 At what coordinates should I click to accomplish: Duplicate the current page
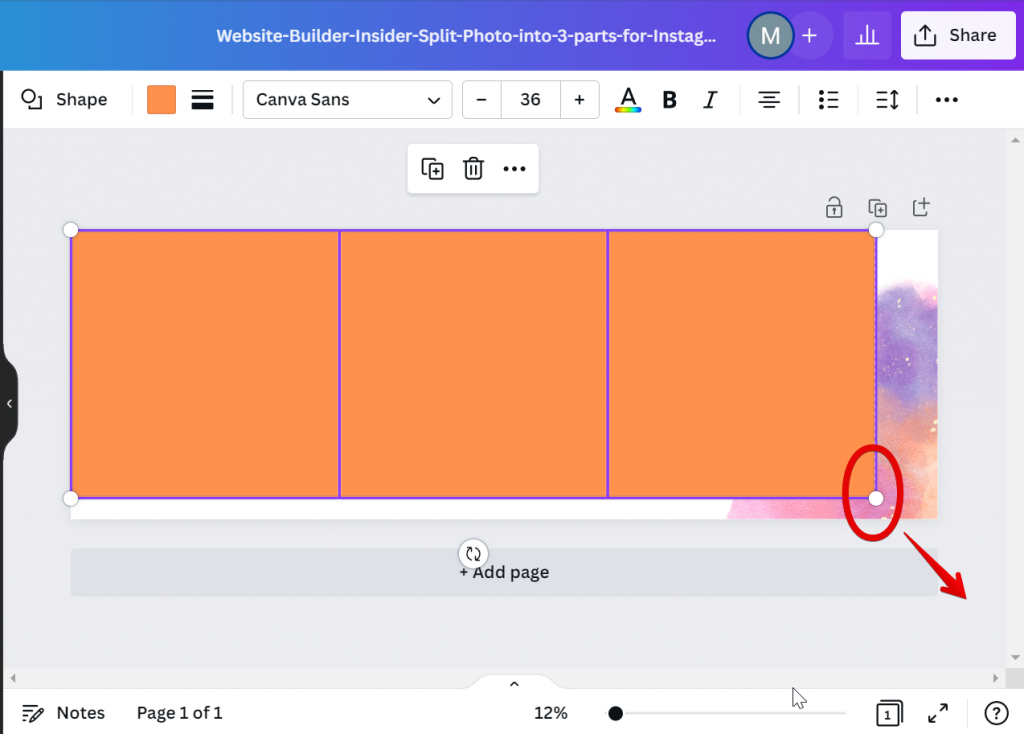pyautogui.click(x=877, y=207)
